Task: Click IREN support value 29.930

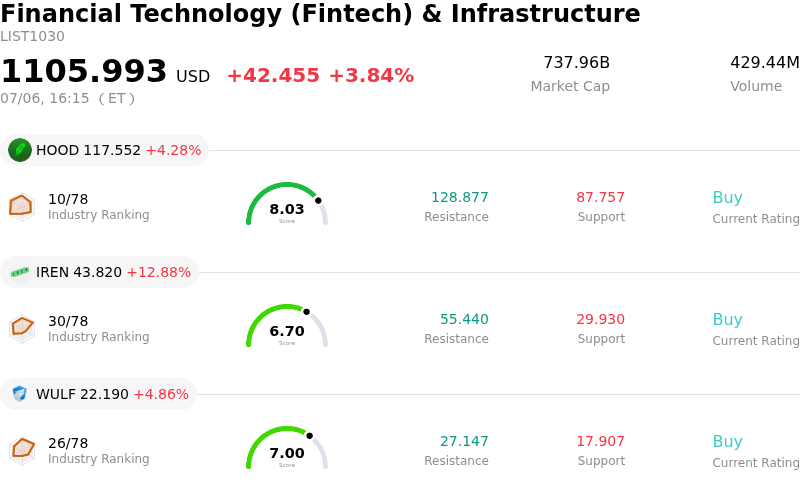Action: click(x=601, y=319)
